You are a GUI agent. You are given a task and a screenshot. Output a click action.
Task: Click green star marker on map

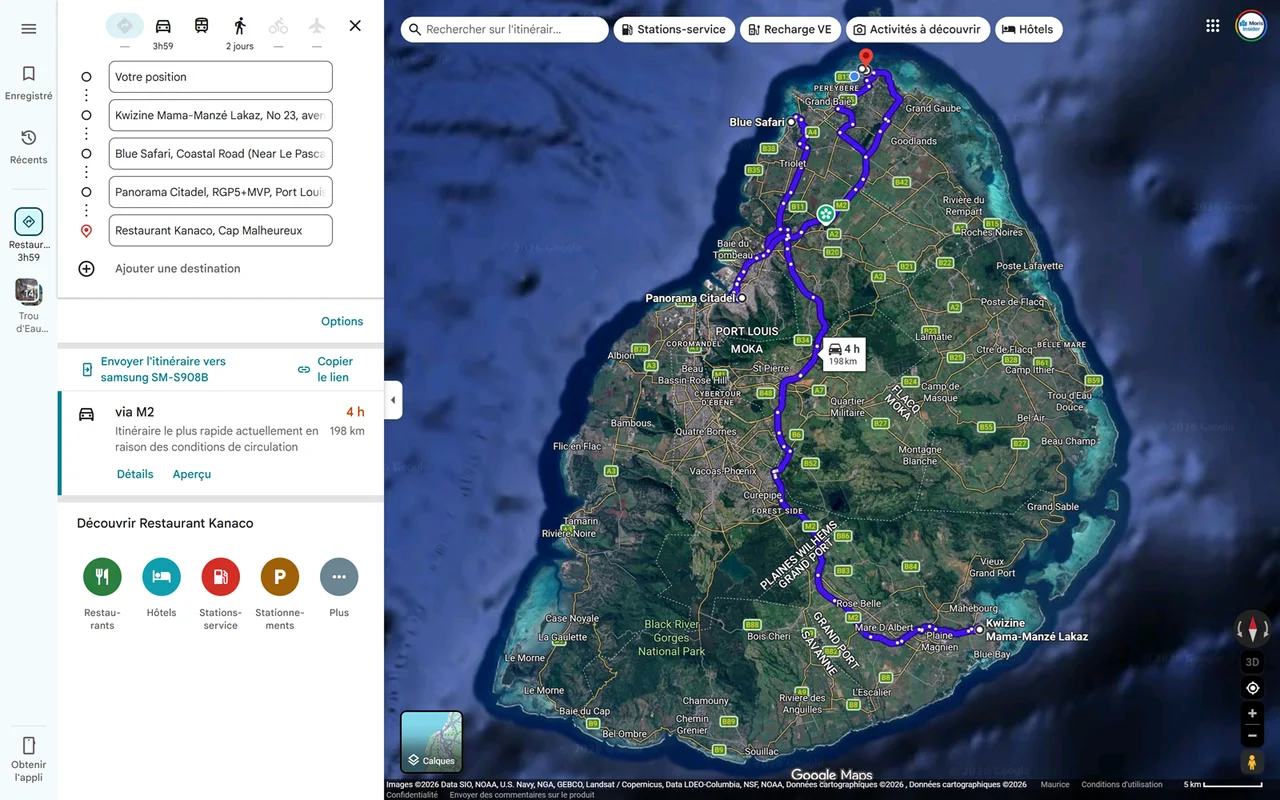tap(825, 214)
